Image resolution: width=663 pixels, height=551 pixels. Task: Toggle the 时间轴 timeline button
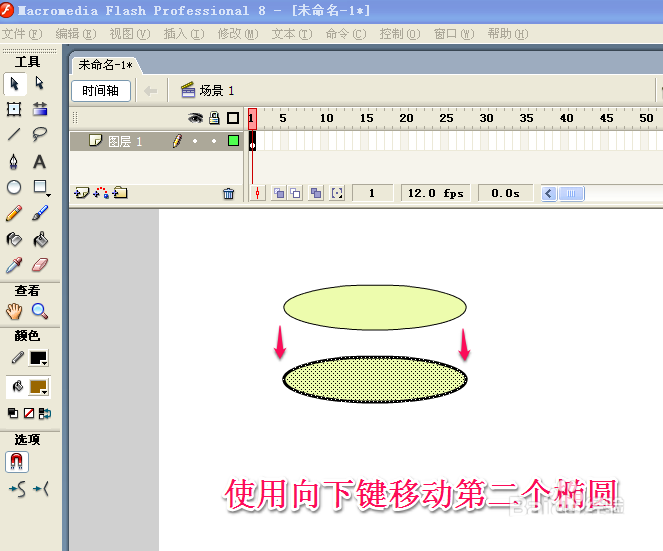(101, 90)
